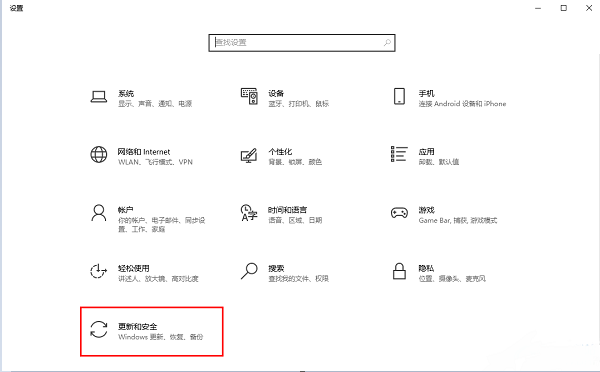Image resolution: width=600 pixels, height=372 pixels.
Task: Open the 设备 keyboard and speaker icon
Action: pos(249,96)
